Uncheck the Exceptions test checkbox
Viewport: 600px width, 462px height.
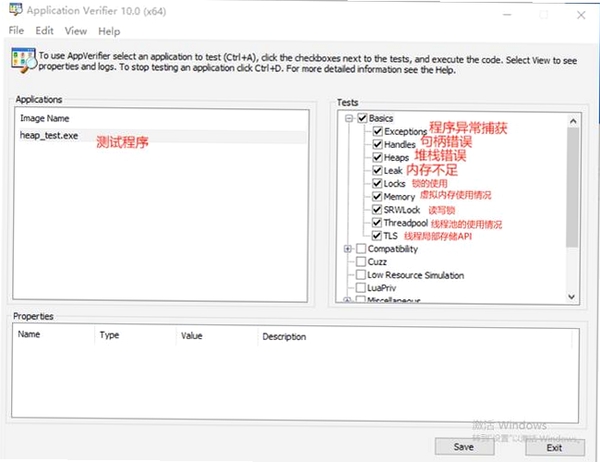[377, 131]
